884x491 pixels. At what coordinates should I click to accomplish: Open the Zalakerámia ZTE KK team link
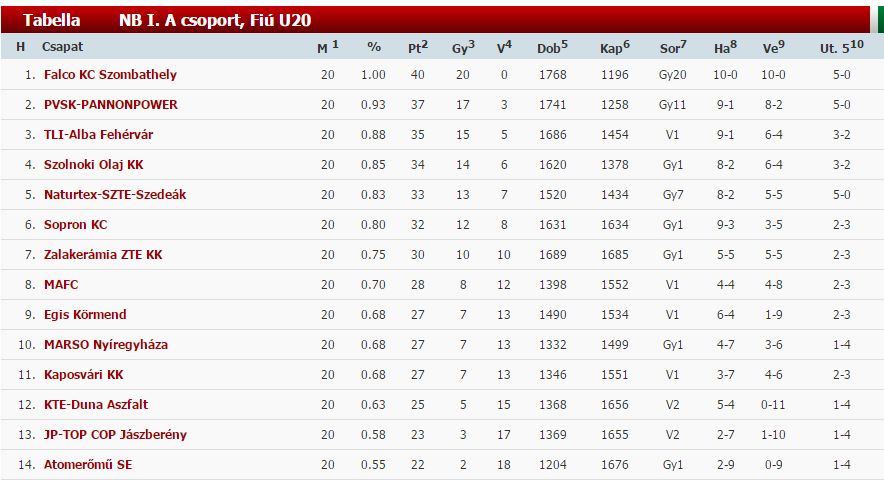[x=103, y=254]
